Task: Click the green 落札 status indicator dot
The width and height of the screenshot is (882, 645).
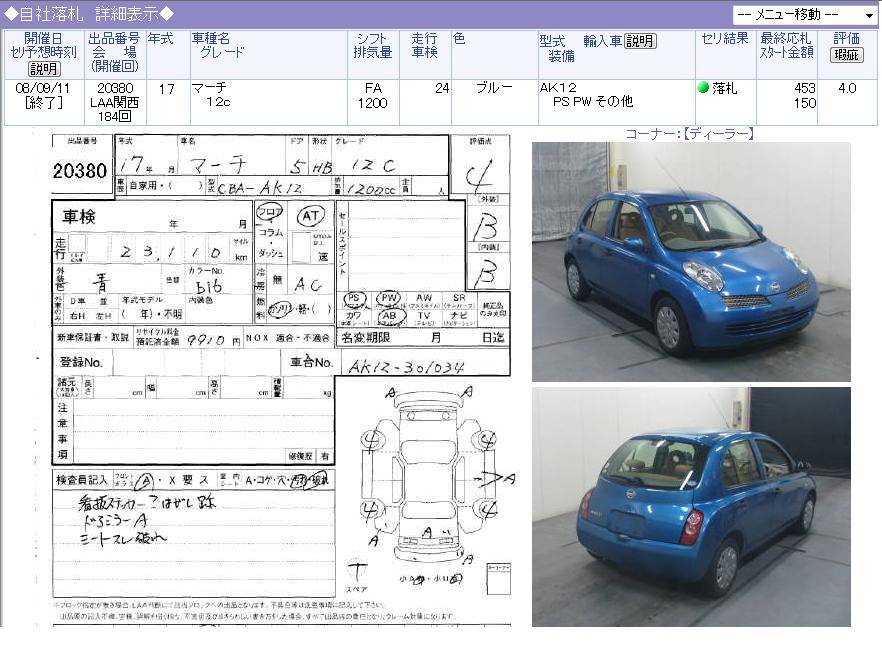Action: 703,88
